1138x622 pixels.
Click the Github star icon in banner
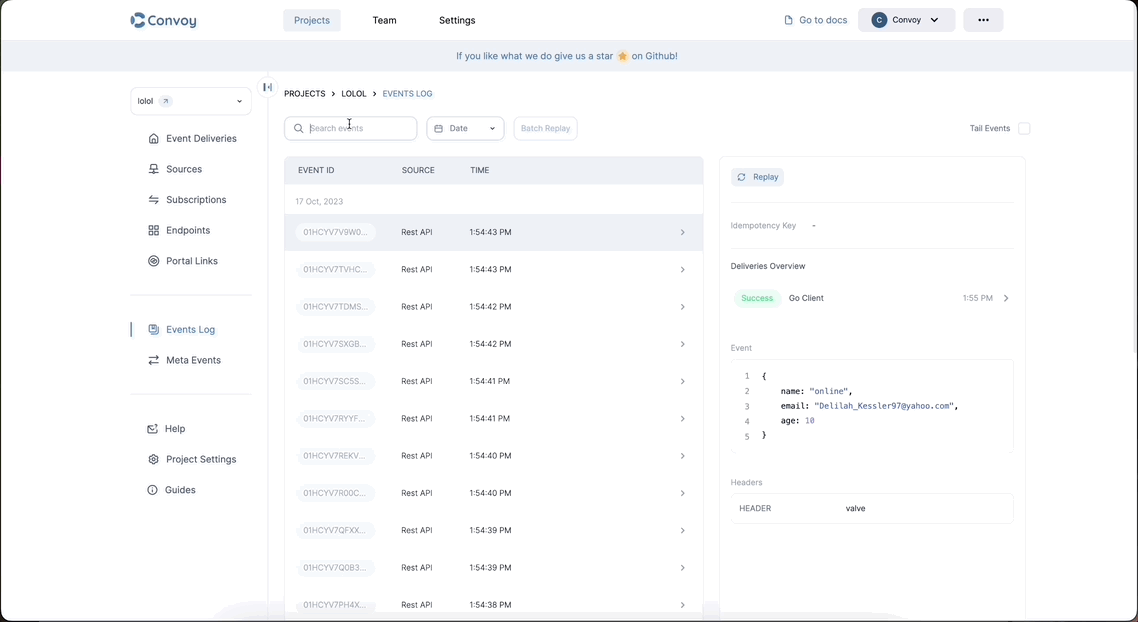623,56
